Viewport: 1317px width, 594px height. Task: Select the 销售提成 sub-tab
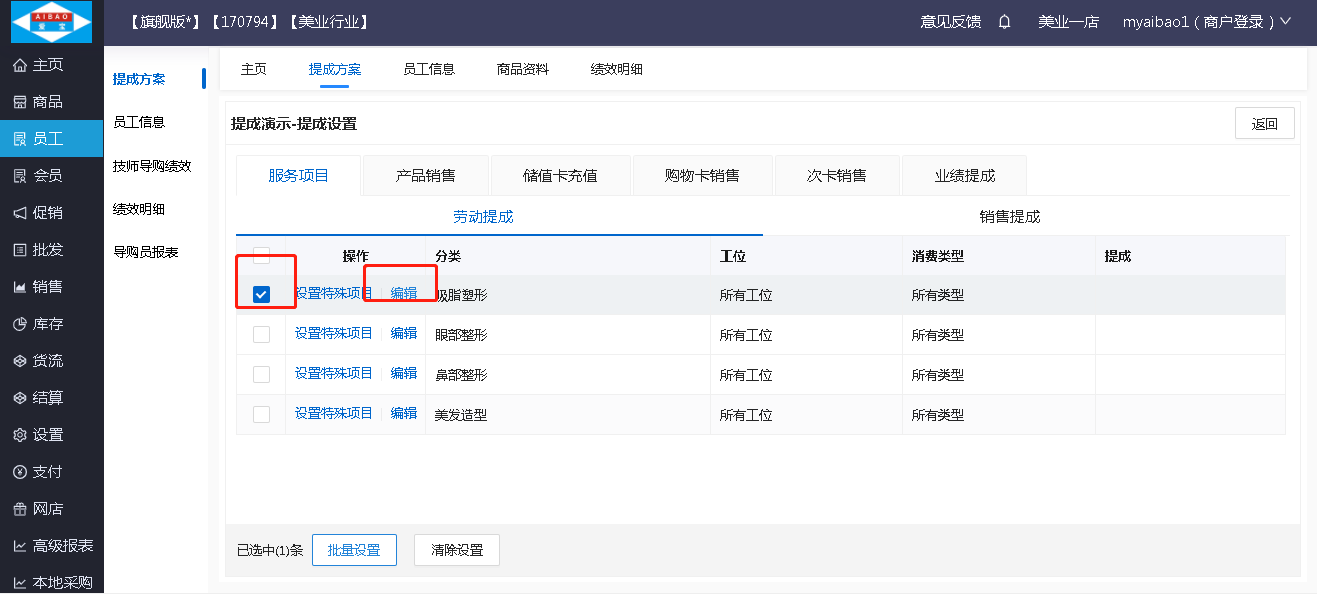pyautogui.click(x=1010, y=216)
